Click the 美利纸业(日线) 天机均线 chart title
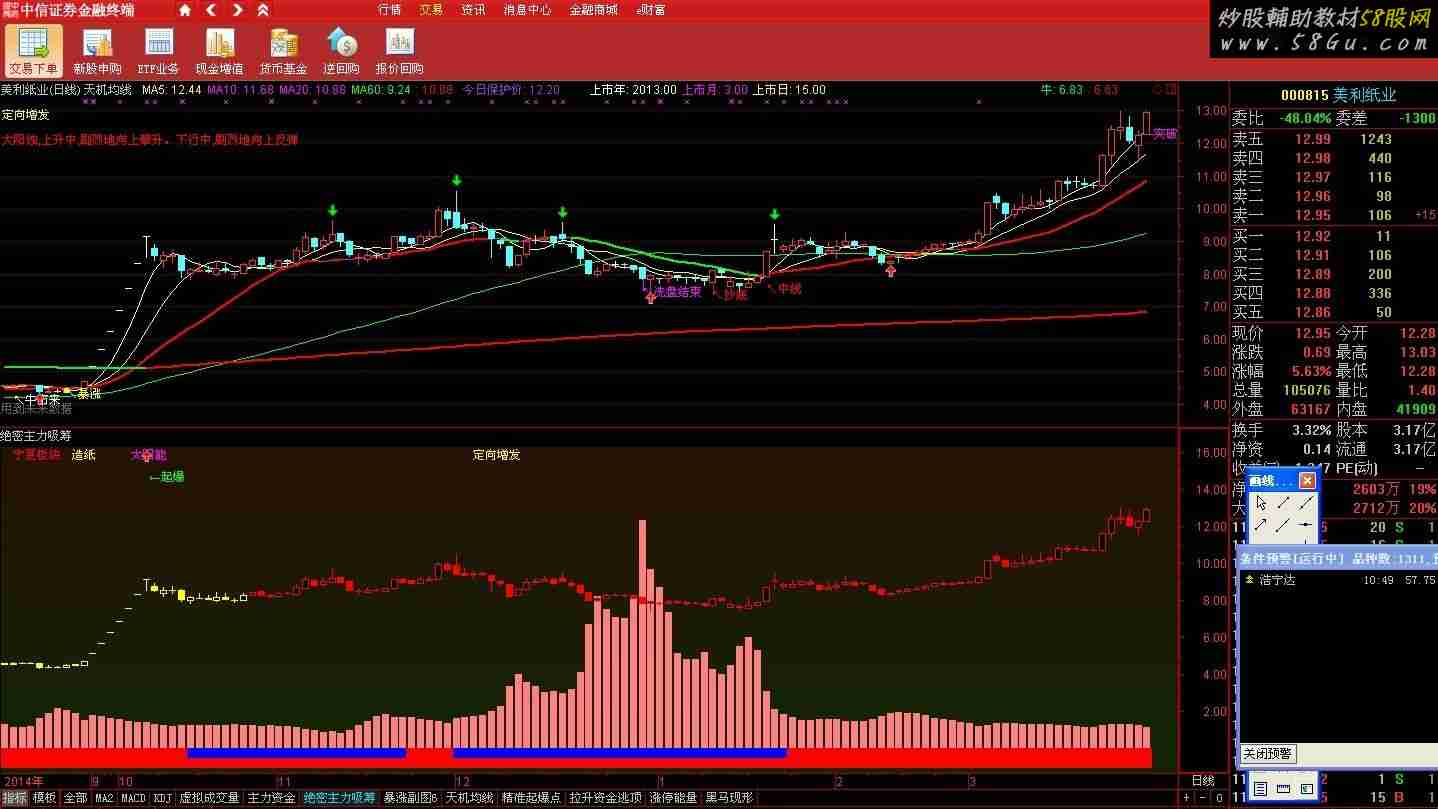 pos(66,90)
